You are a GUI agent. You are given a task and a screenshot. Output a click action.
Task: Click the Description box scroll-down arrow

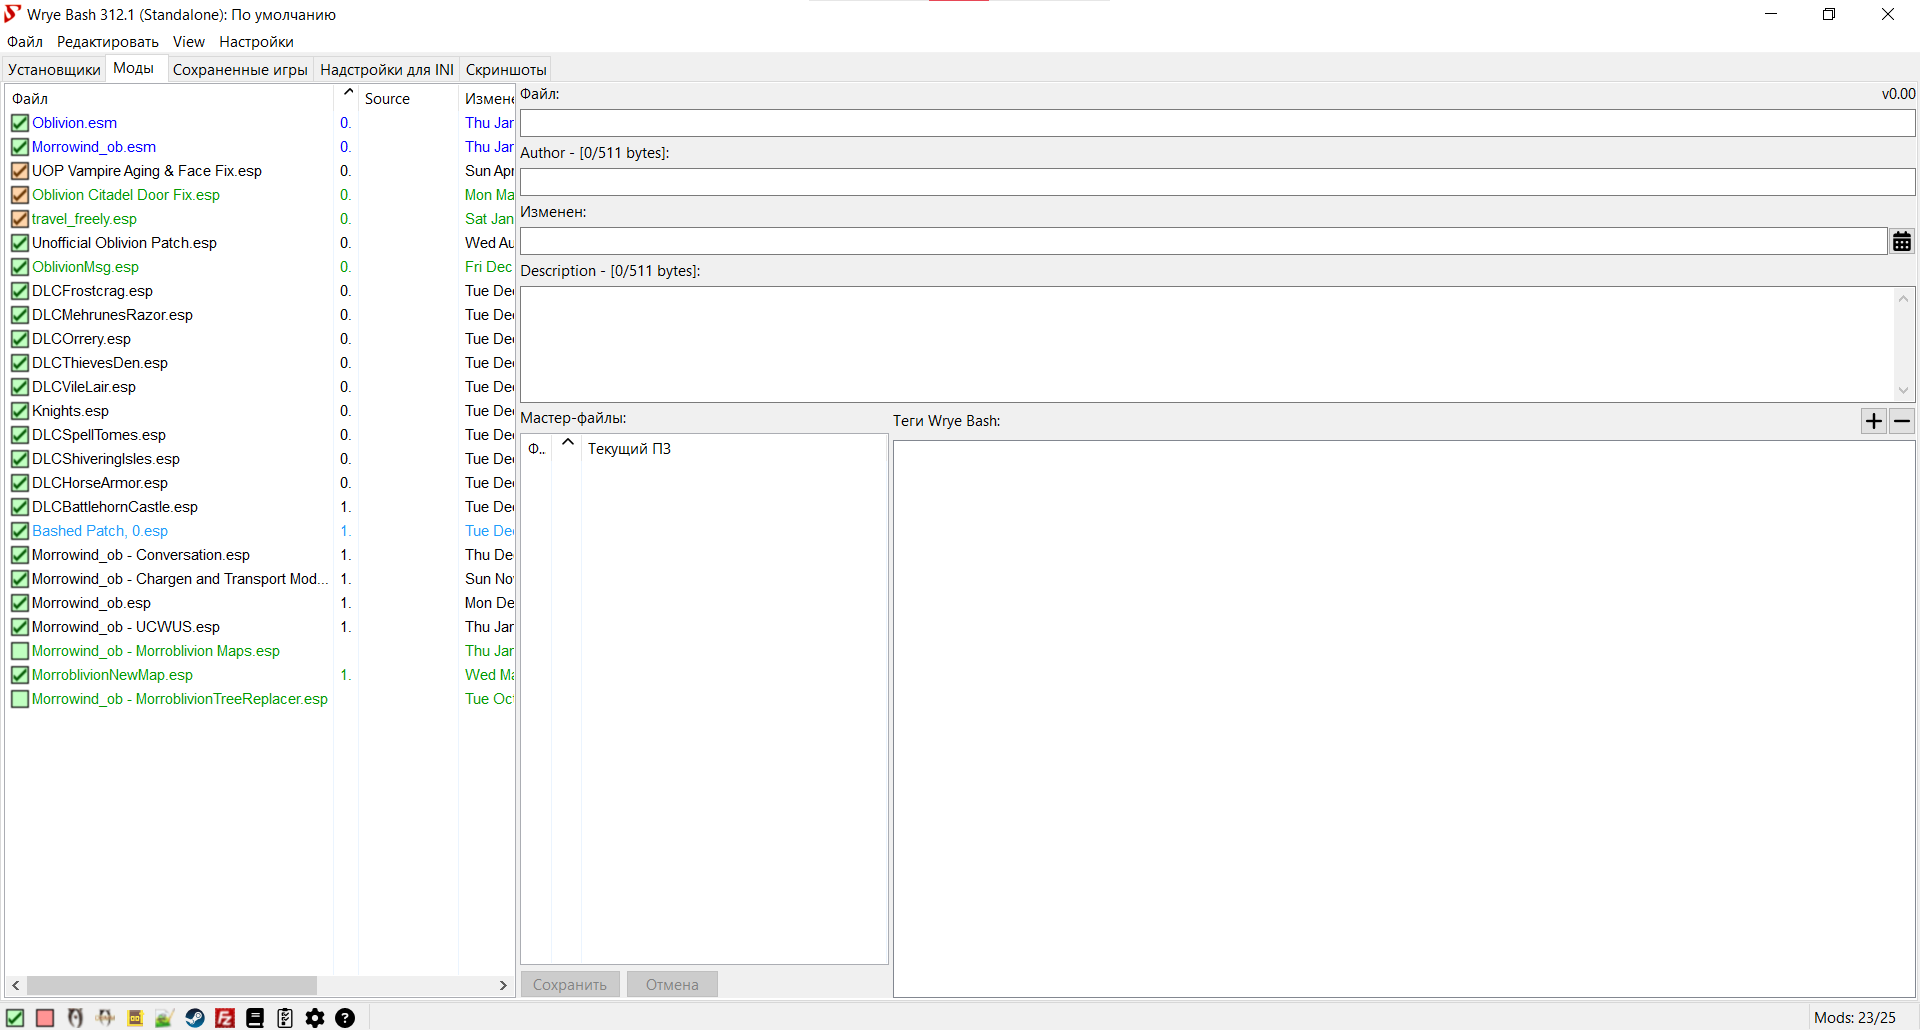[1903, 391]
